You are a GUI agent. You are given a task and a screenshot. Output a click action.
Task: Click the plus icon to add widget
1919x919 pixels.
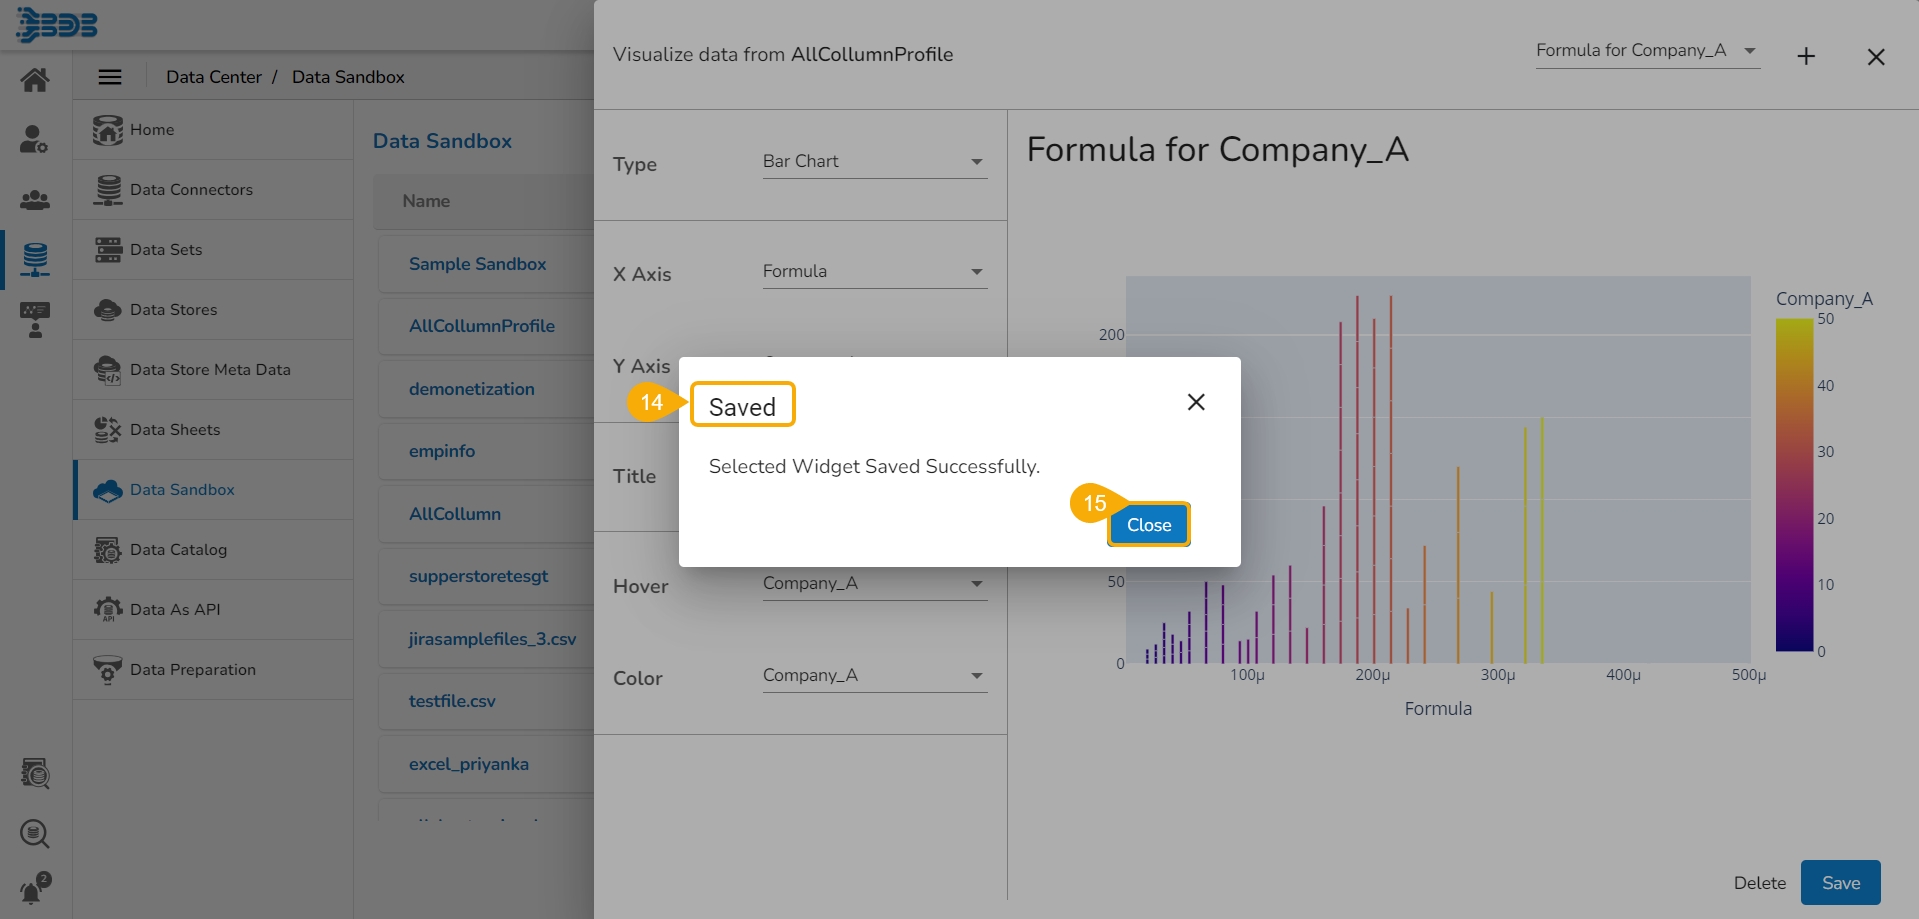1805,57
